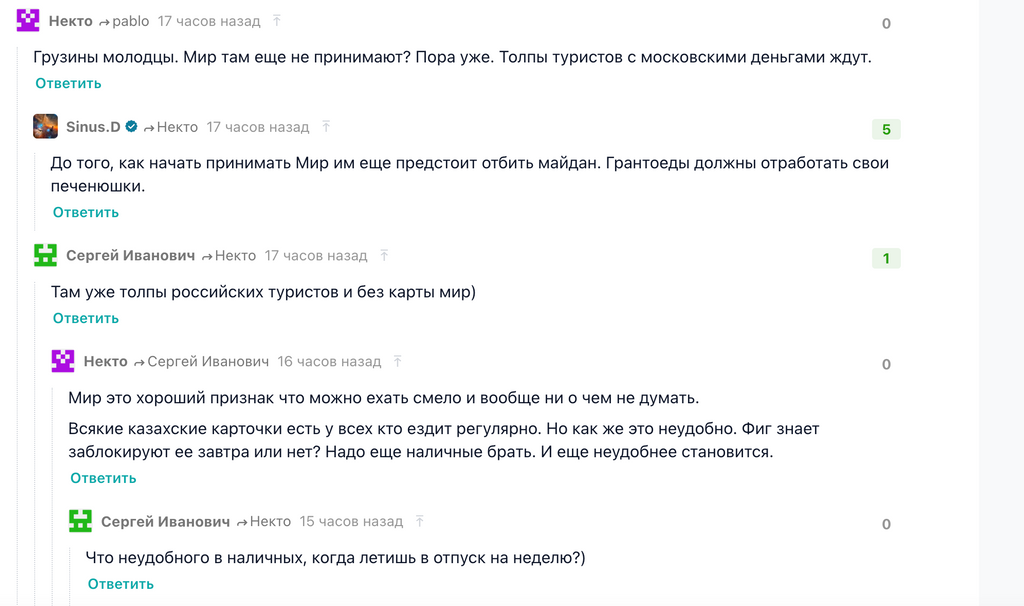Click Ответить under the first comment

(x=66, y=83)
